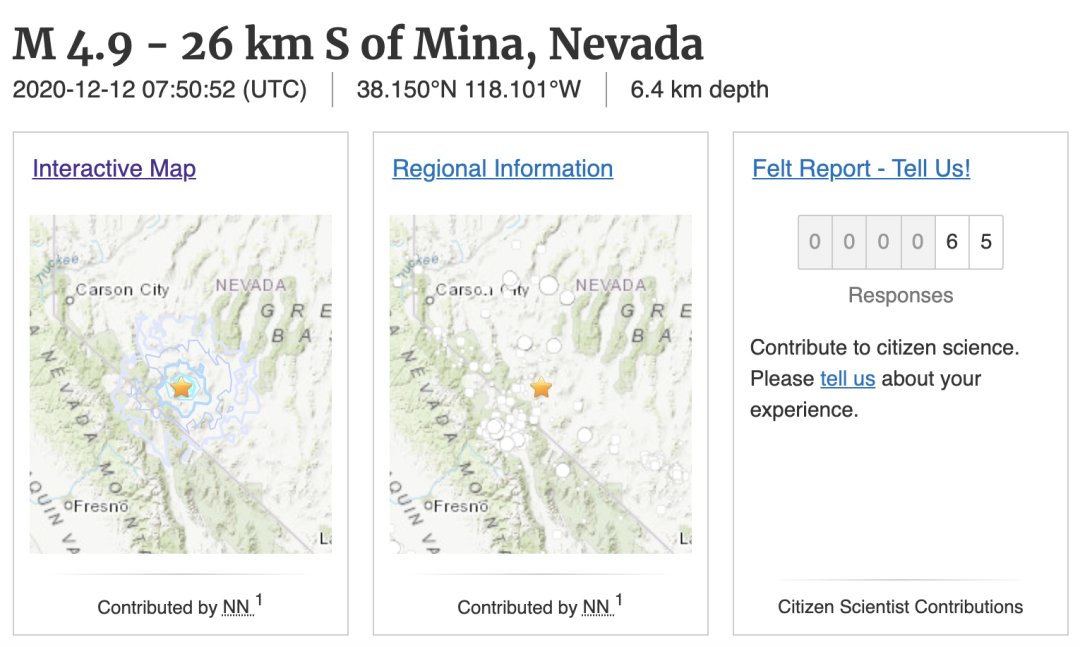Click the "tell us" inline link
The image size is (1080, 647).
(847, 379)
